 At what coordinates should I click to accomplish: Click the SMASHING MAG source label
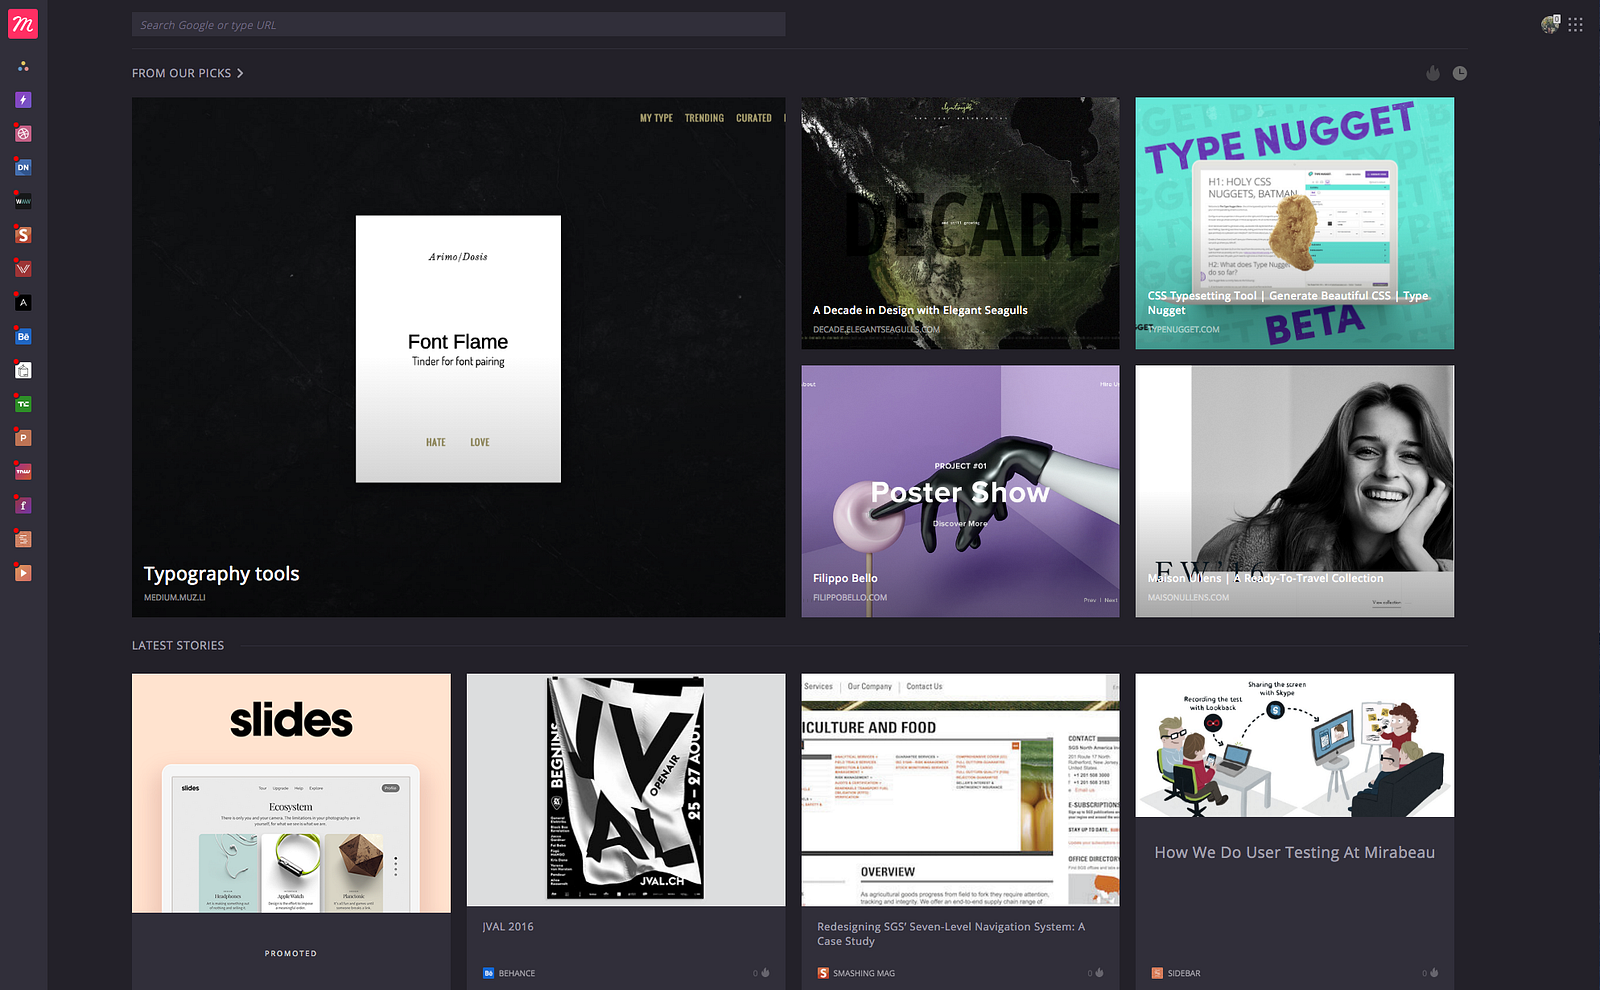point(864,973)
